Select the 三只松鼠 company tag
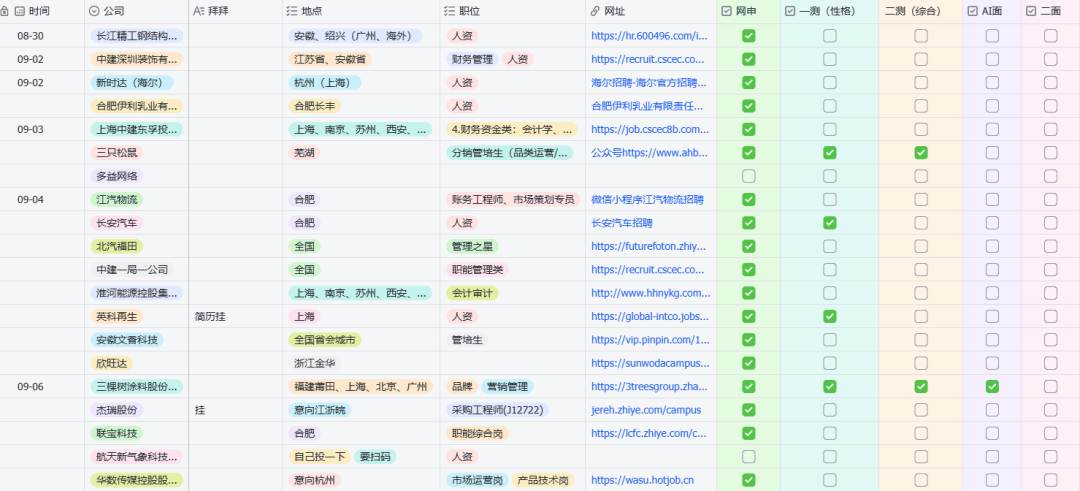The width and height of the screenshot is (1080, 491). point(116,153)
